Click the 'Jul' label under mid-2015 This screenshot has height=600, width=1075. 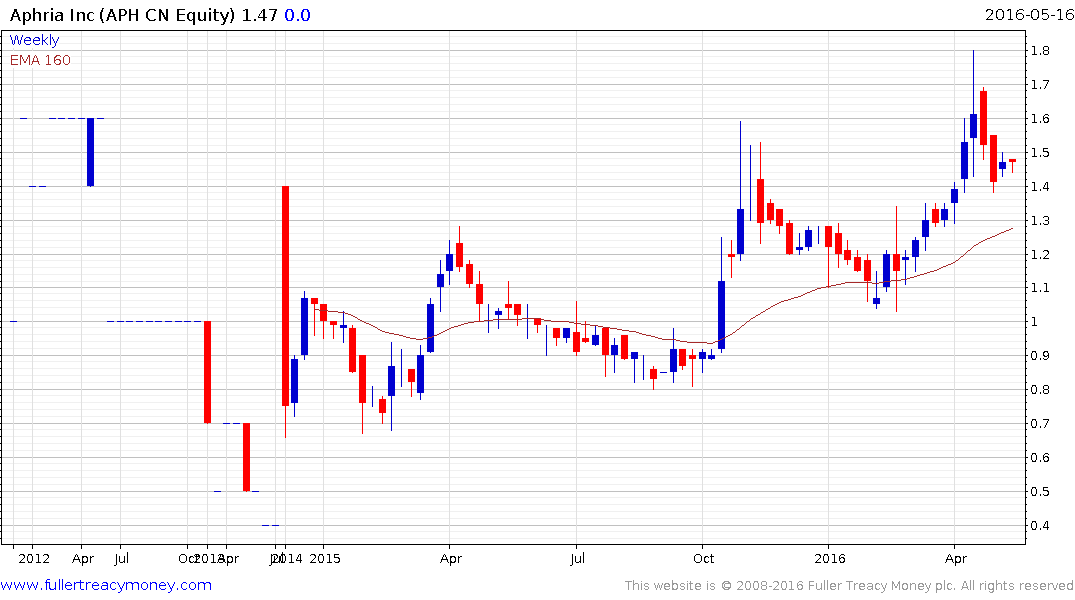click(577, 558)
